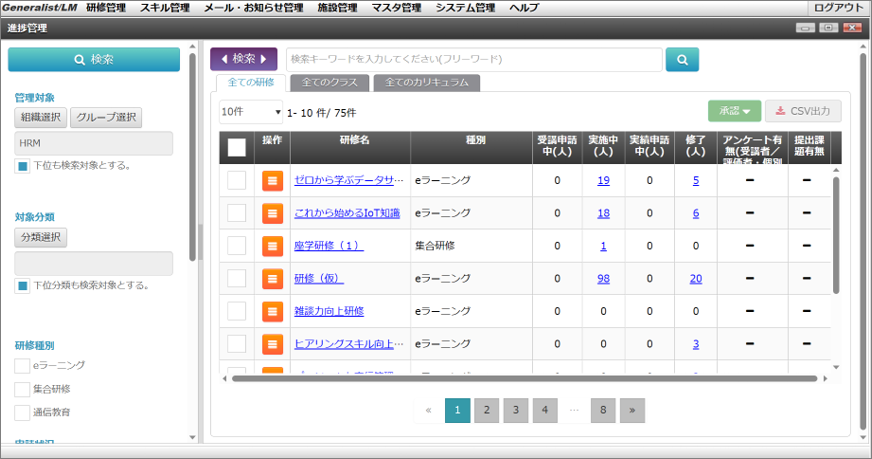Expand the 承認 dropdown button
This screenshot has width=872, height=459.
click(x=734, y=111)
